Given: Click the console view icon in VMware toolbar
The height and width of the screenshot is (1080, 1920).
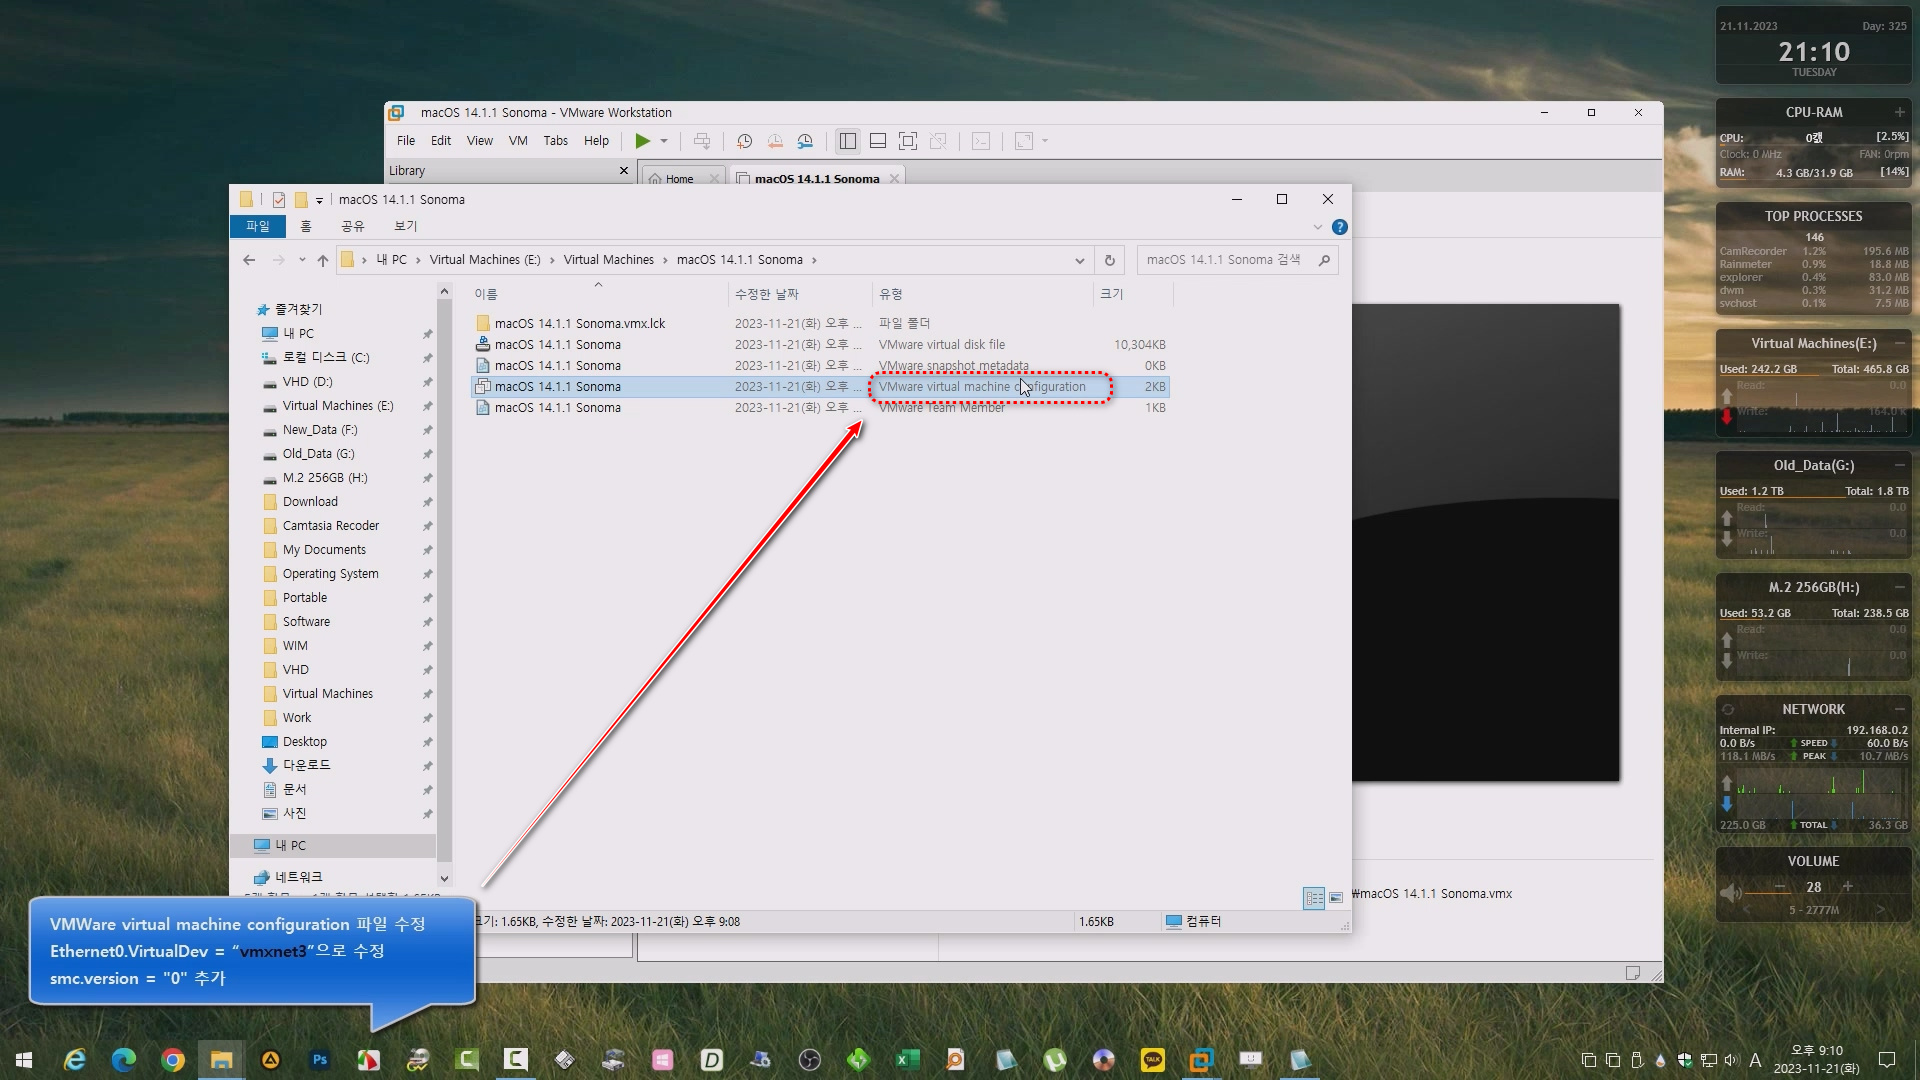Looking at the screenshot, I should (x=981, y=141).
